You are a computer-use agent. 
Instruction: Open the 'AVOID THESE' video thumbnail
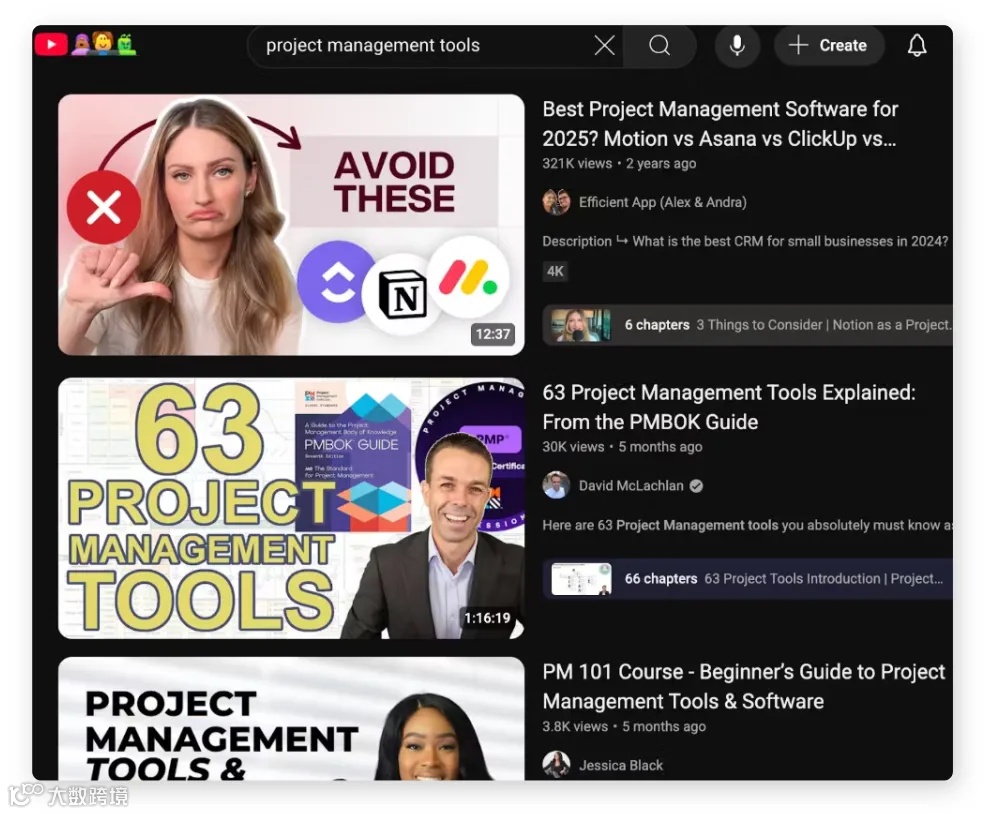click(291, 225)
